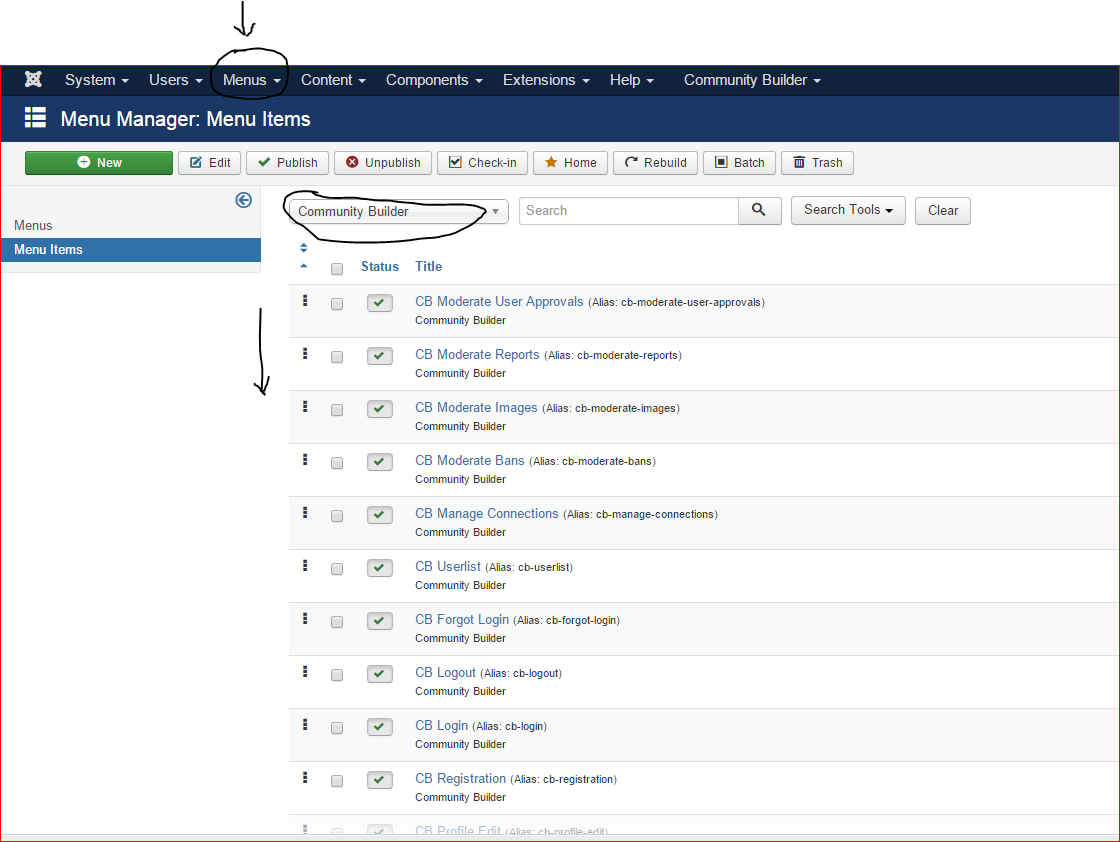The height and width of the screenshot is (842, 1120).
Task: Toggle published status of CB Userlist
Action: tap(379, 568)
